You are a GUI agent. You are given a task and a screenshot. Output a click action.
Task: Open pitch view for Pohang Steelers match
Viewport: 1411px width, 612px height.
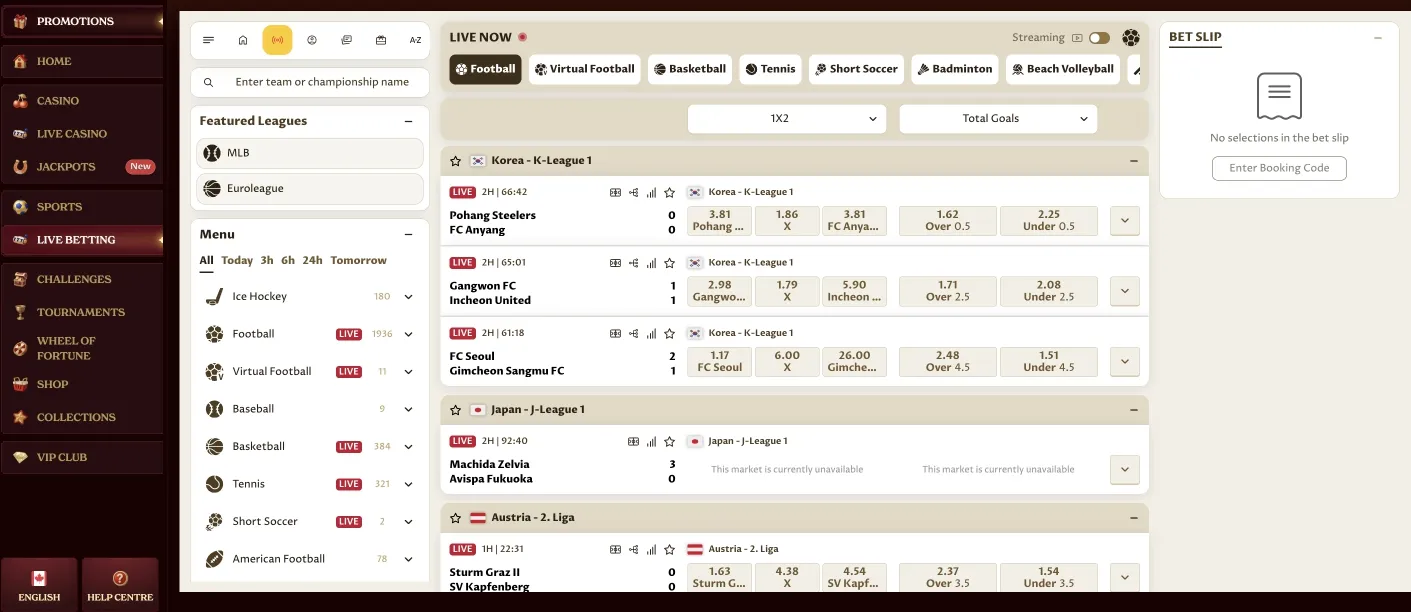click(616, 192)
